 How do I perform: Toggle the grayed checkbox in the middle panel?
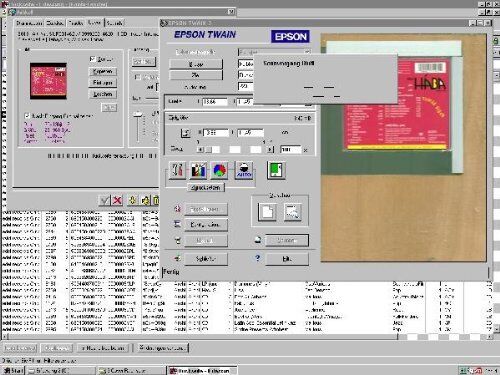[x=137, y=77]
